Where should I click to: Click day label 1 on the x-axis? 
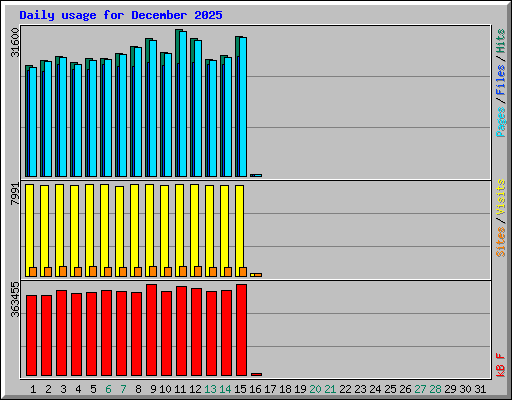33,389
